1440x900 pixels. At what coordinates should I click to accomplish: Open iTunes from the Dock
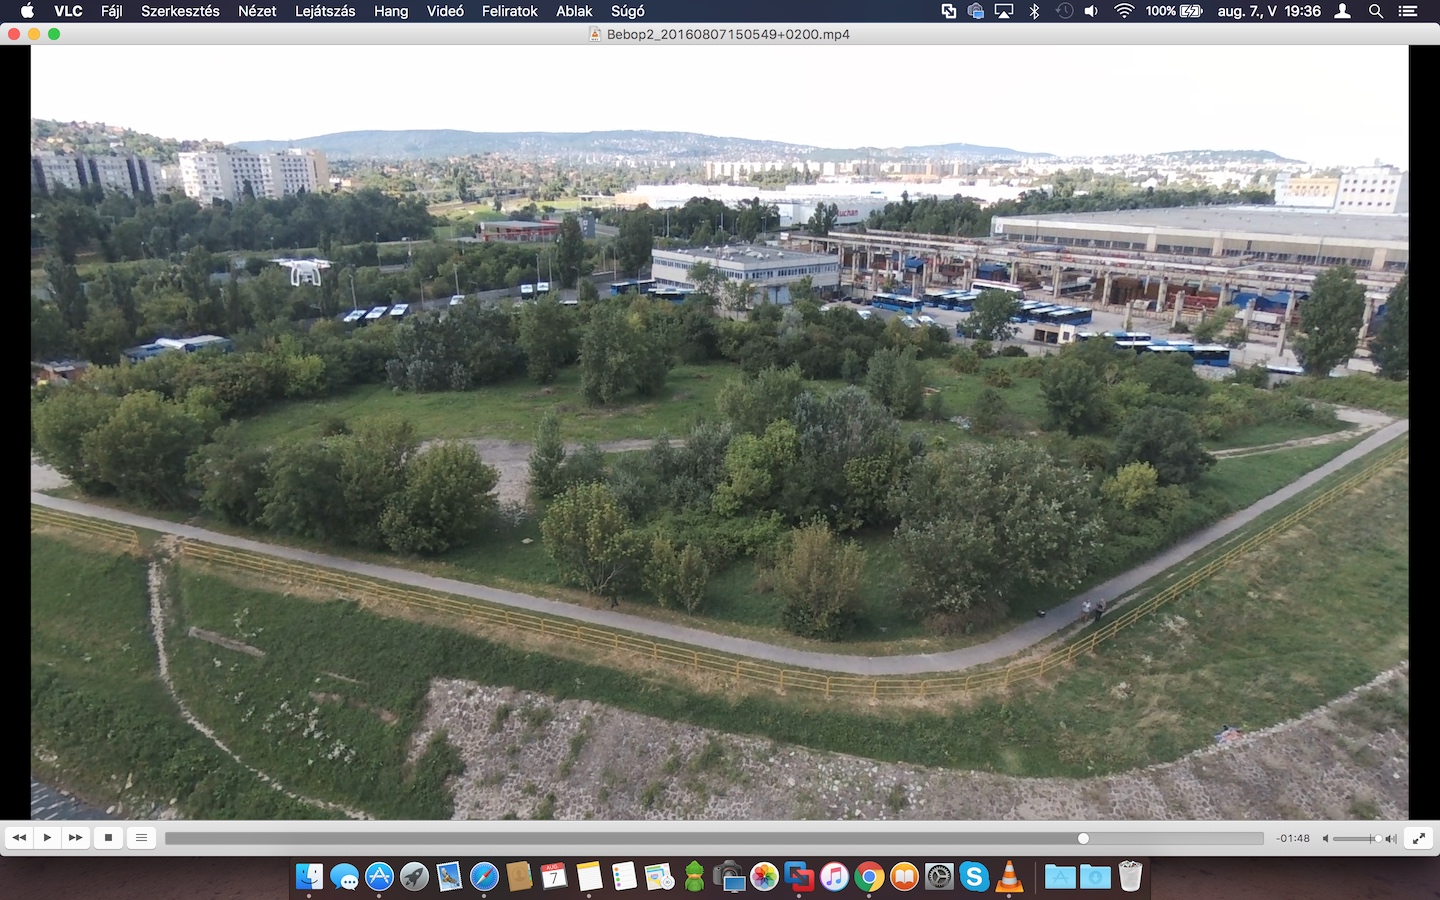tap(834, 877)
